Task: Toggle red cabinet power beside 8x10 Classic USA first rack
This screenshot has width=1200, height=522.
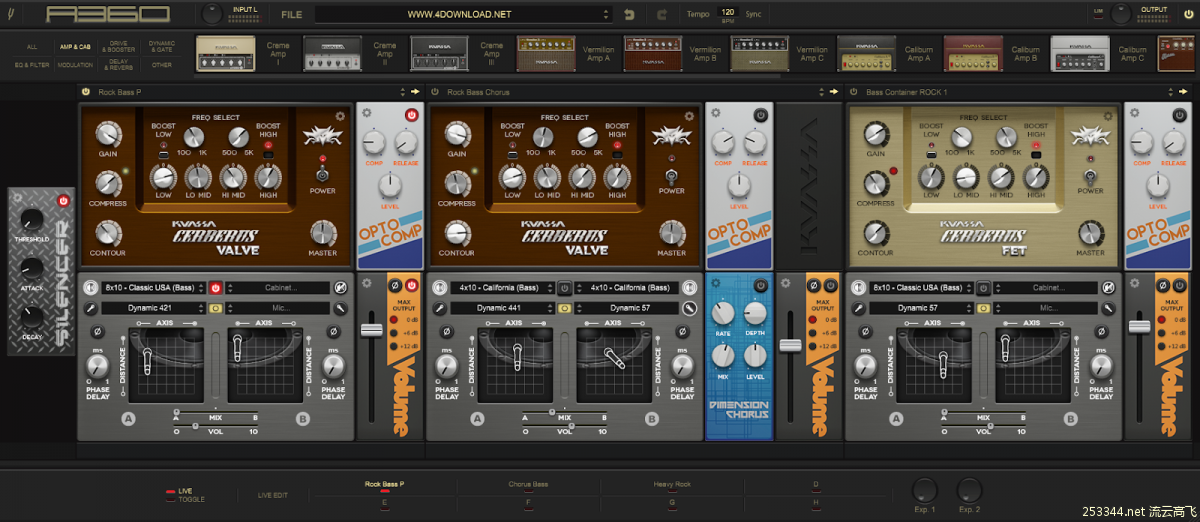Action: pyautogui.click(x=215, y=288)
